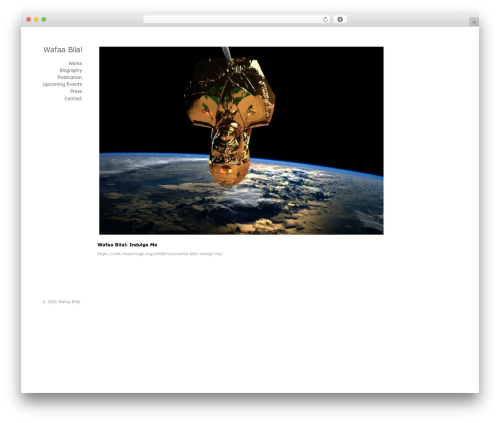This screenshot has width=500, height=423.
Task: Open the Contact page
Action: pyautogui.click(x=73, y=99)
